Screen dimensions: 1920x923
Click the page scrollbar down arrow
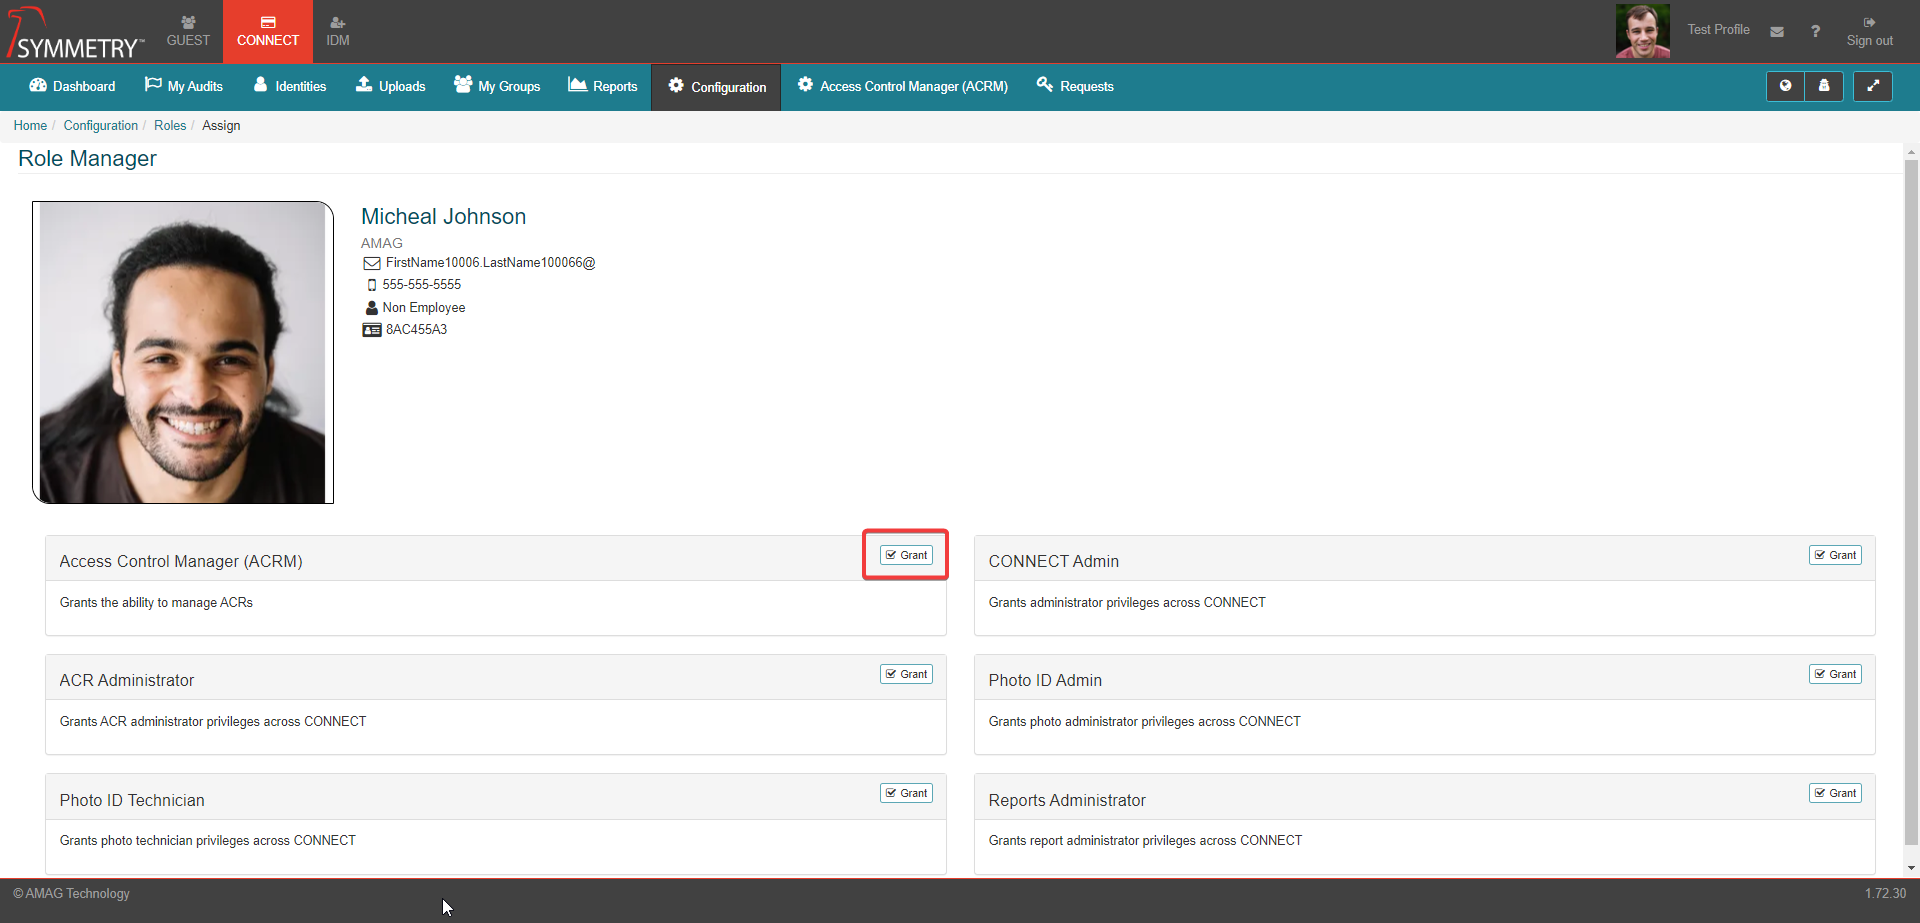pos(1911,868)
